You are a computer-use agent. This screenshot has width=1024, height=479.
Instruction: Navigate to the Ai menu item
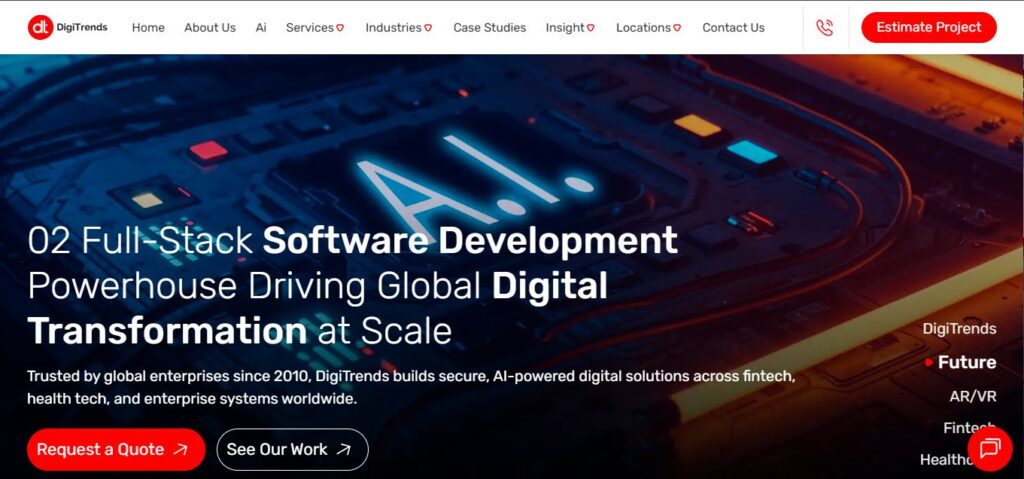click(x=261, y=28)
